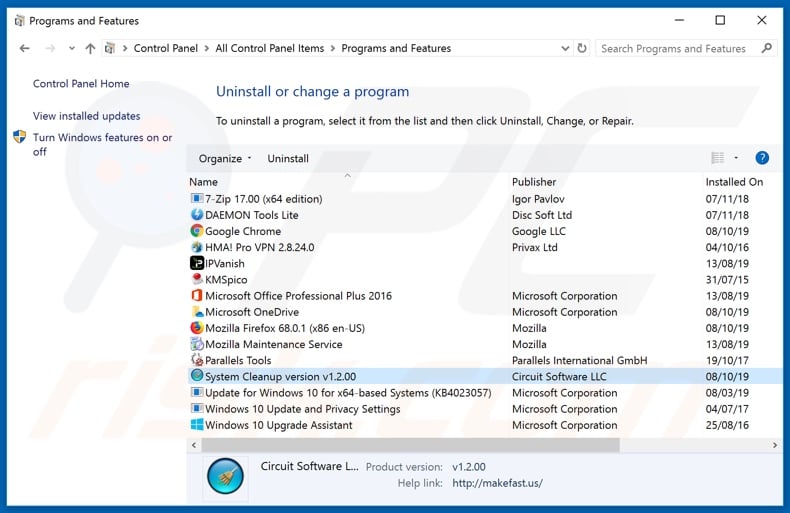Click the Circuit Software LLC publisher cell

[559, 376]
